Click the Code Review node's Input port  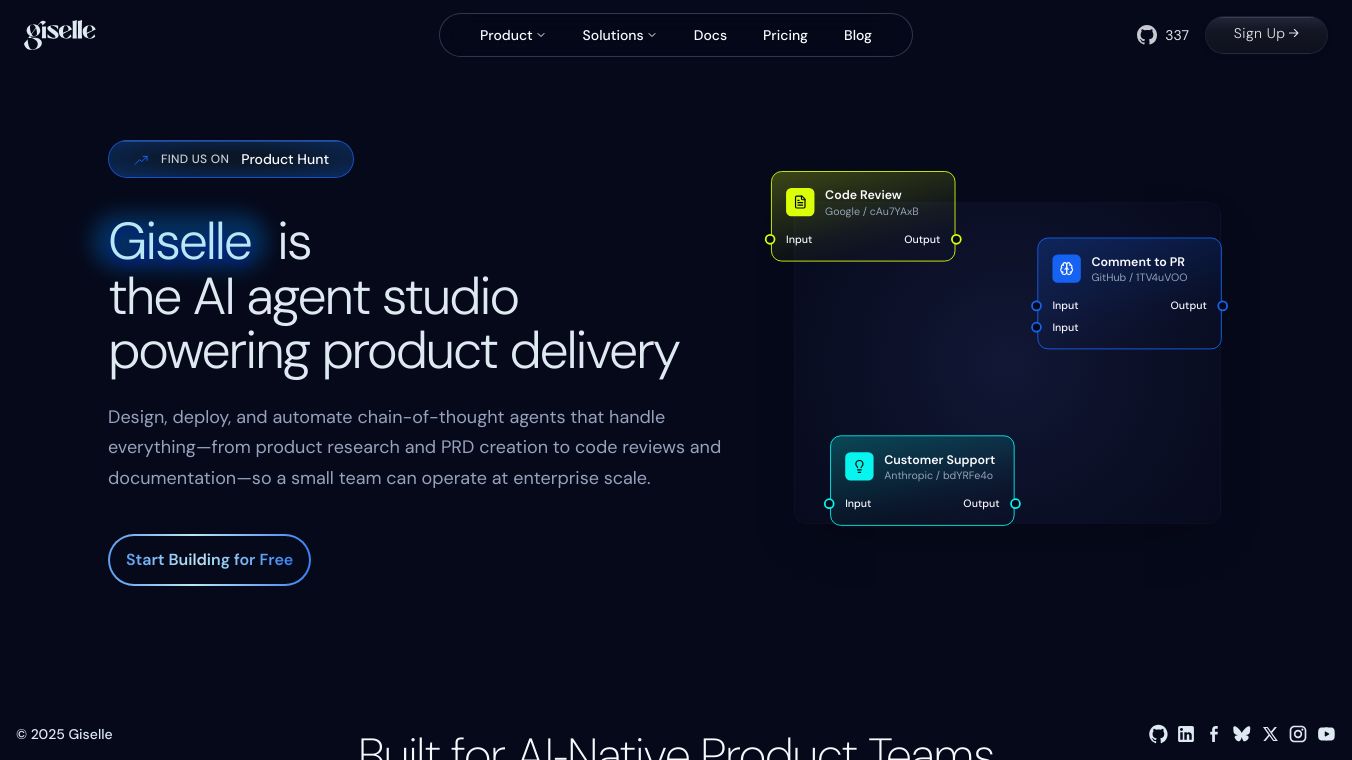pyautogui.click(x=770, y=239)
